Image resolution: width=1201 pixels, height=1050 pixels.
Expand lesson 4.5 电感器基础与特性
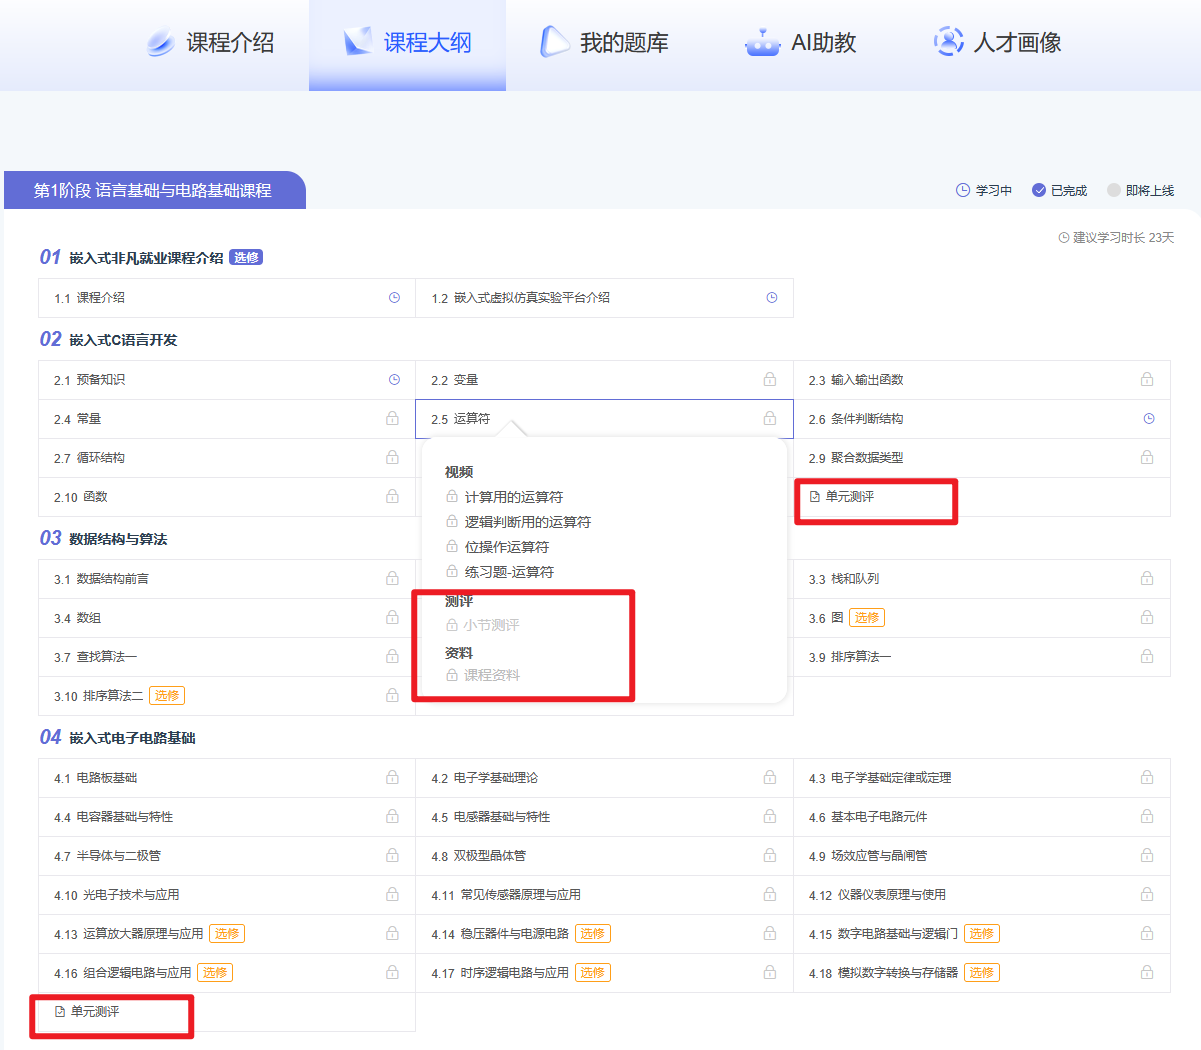point(604,817)
